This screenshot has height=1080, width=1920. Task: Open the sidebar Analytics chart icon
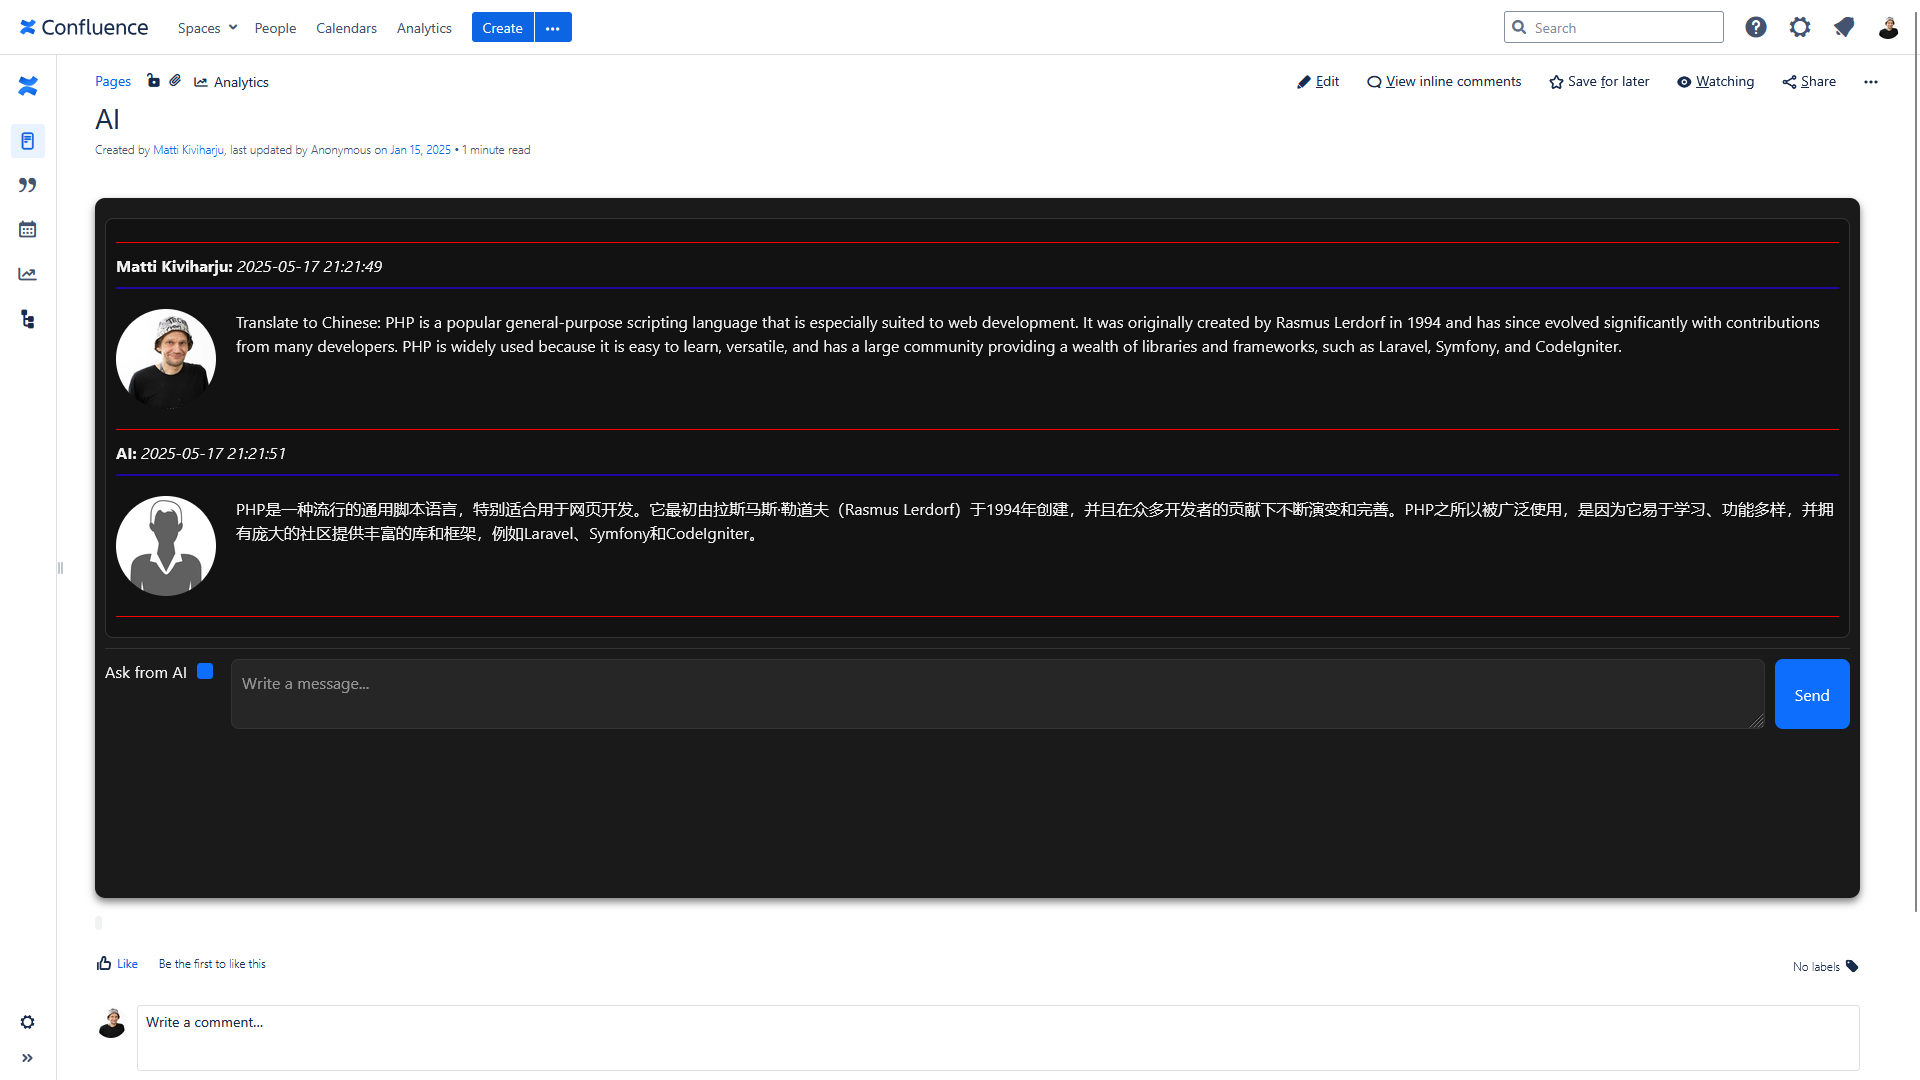click(x=28, y=274)
